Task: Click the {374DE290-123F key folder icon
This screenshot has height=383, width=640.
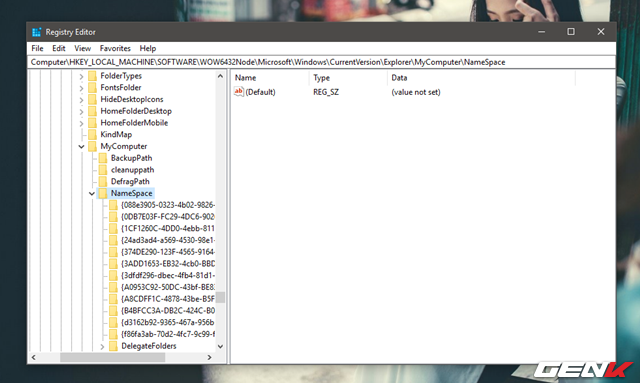Action: (113, 252)
